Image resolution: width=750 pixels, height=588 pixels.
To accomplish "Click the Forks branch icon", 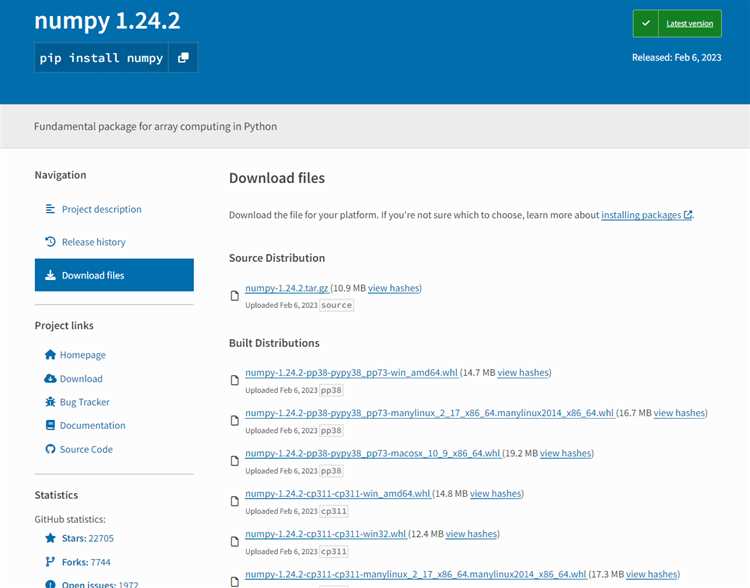I will pos(50,562).
